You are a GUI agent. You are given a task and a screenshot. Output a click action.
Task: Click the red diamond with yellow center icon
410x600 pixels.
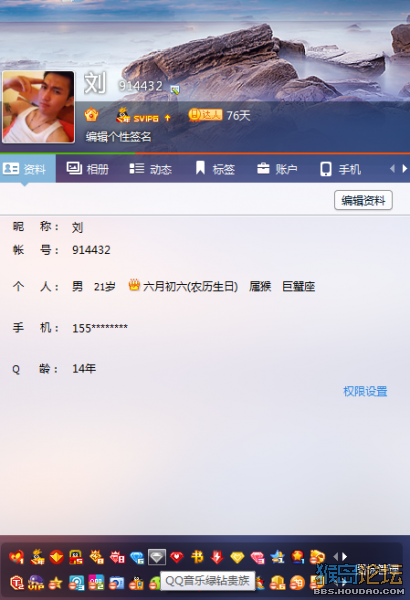[x=56, y=557]
